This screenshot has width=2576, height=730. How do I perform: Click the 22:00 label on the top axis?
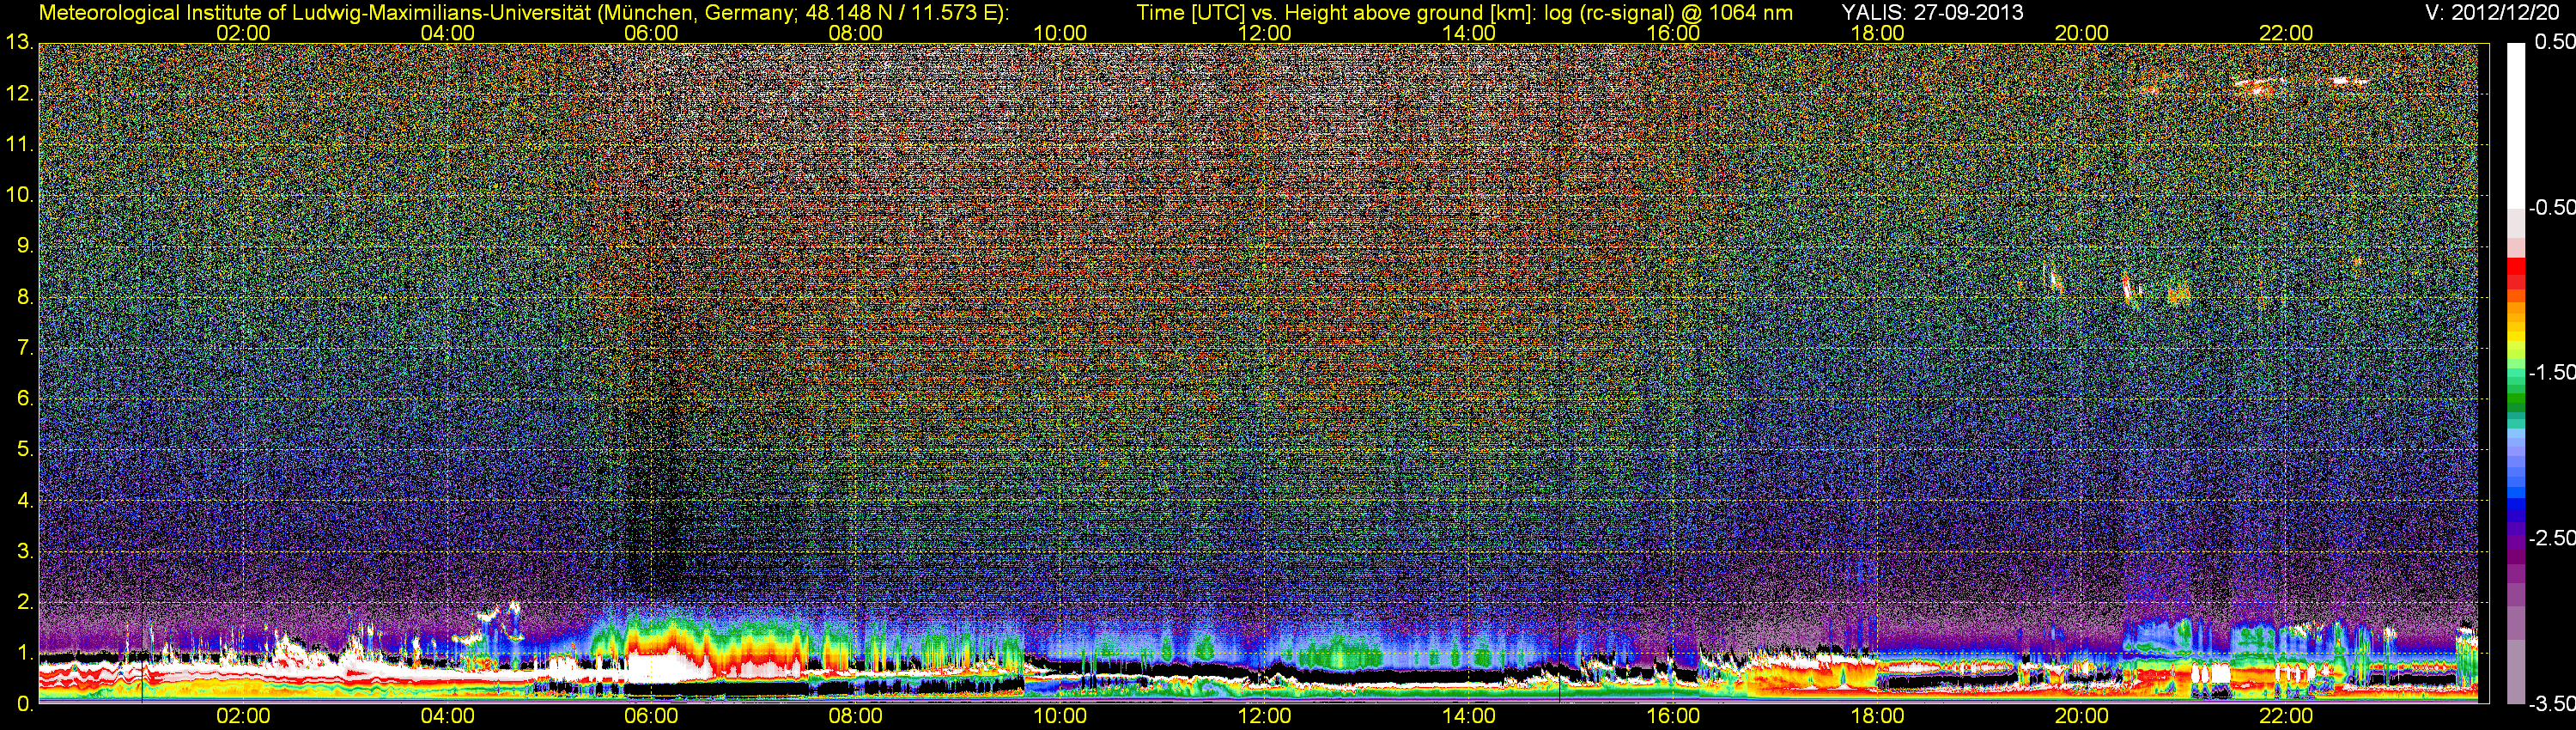(x=2285, y=33)
